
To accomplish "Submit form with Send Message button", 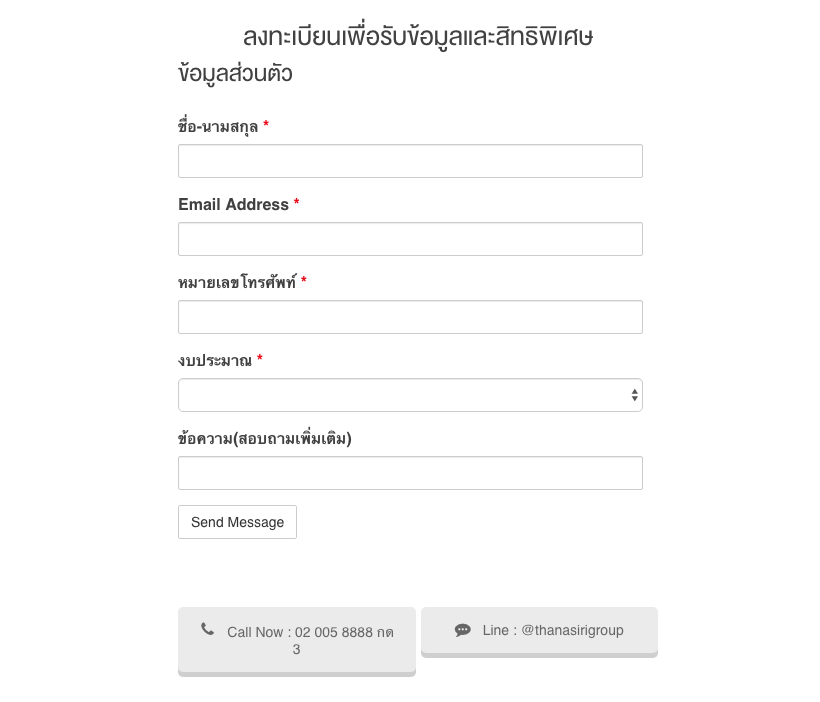I will [237, 522].
